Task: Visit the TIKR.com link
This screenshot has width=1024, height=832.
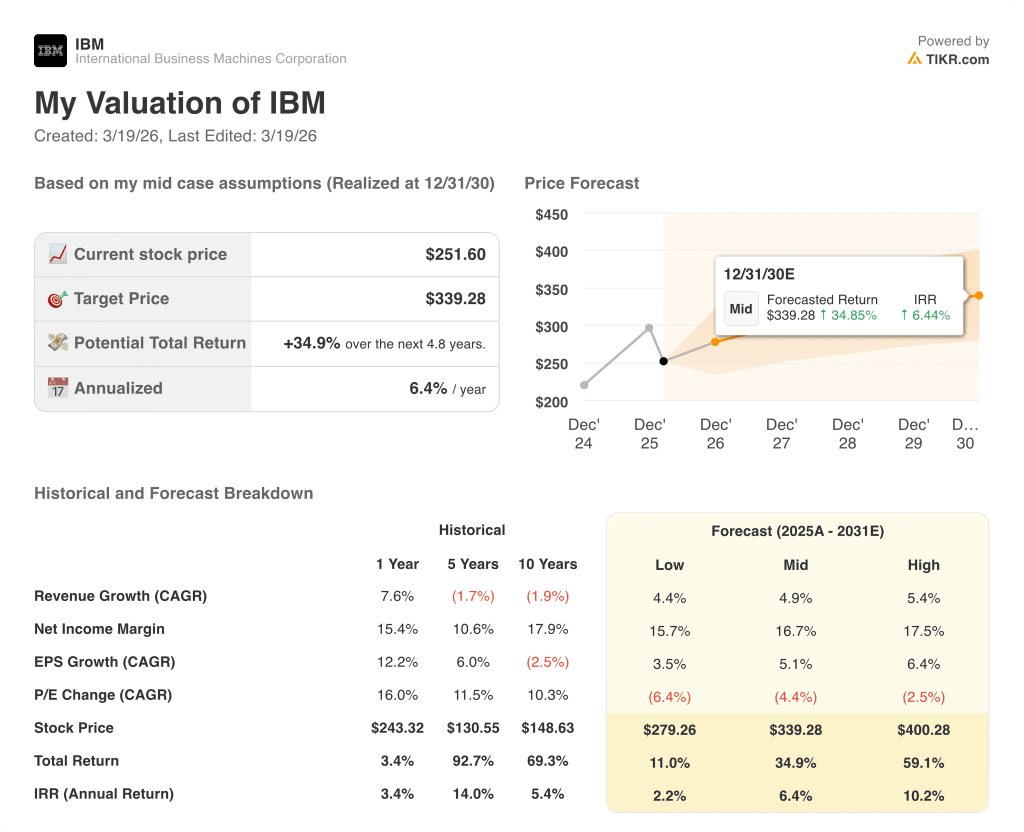Action: 956,60
